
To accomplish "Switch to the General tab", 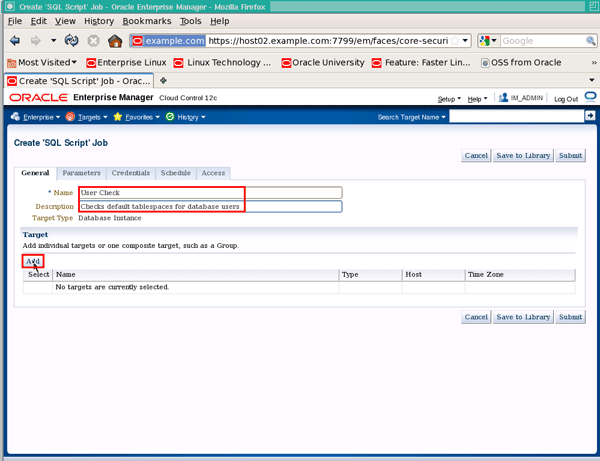I will (x=35, y=173).
